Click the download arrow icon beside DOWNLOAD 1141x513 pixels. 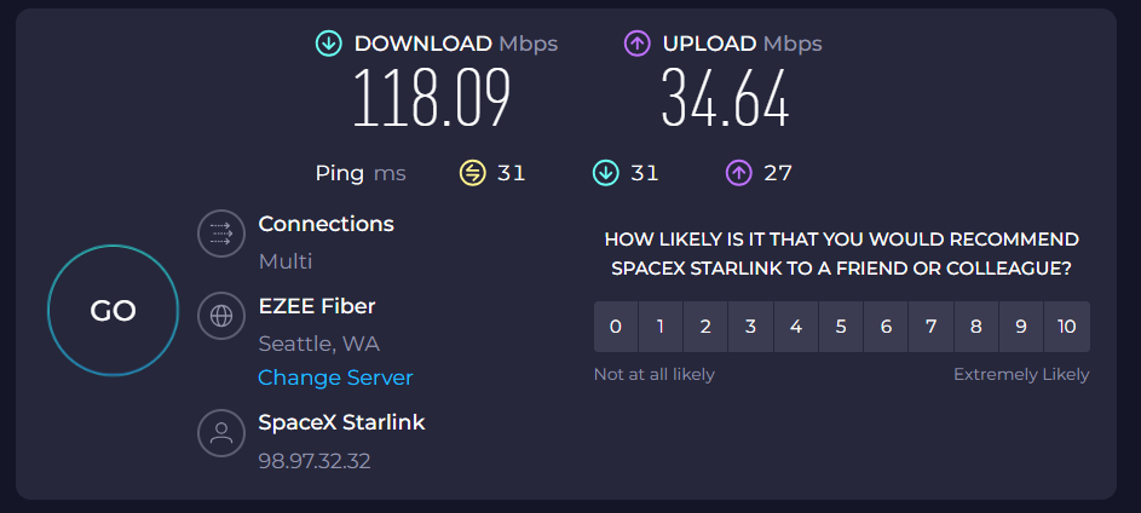329,44
